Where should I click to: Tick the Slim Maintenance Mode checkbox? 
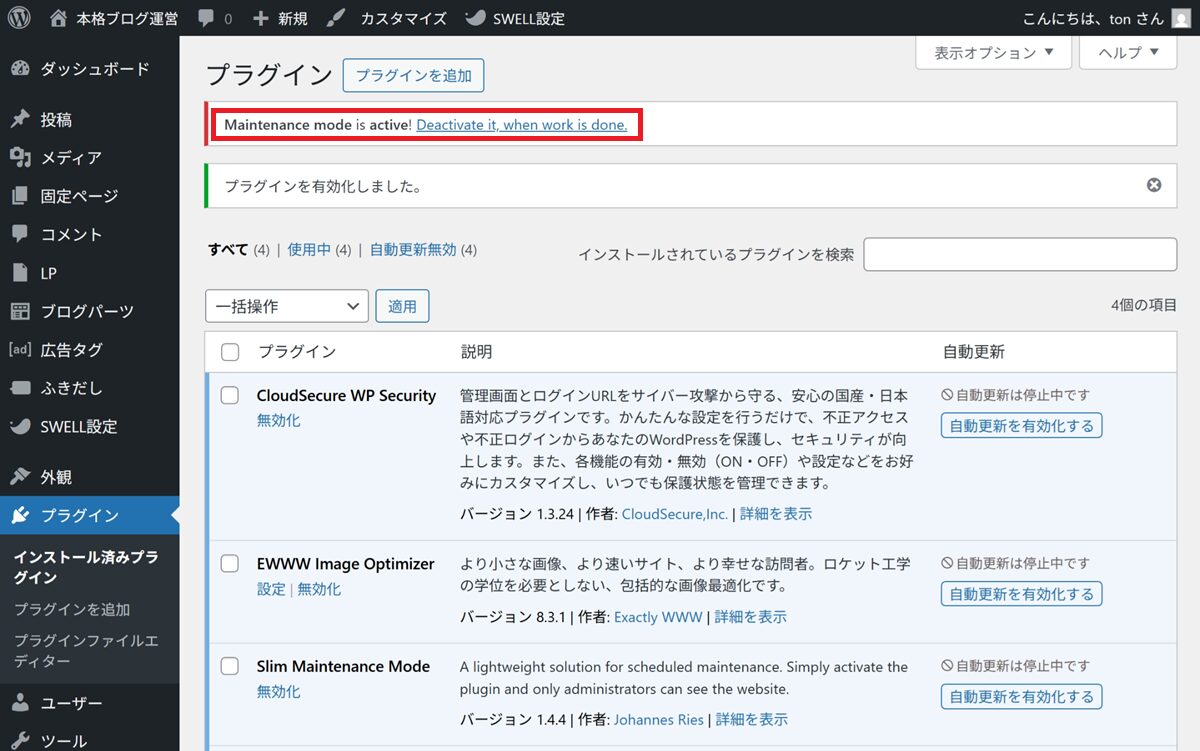(x=230, y=666)
